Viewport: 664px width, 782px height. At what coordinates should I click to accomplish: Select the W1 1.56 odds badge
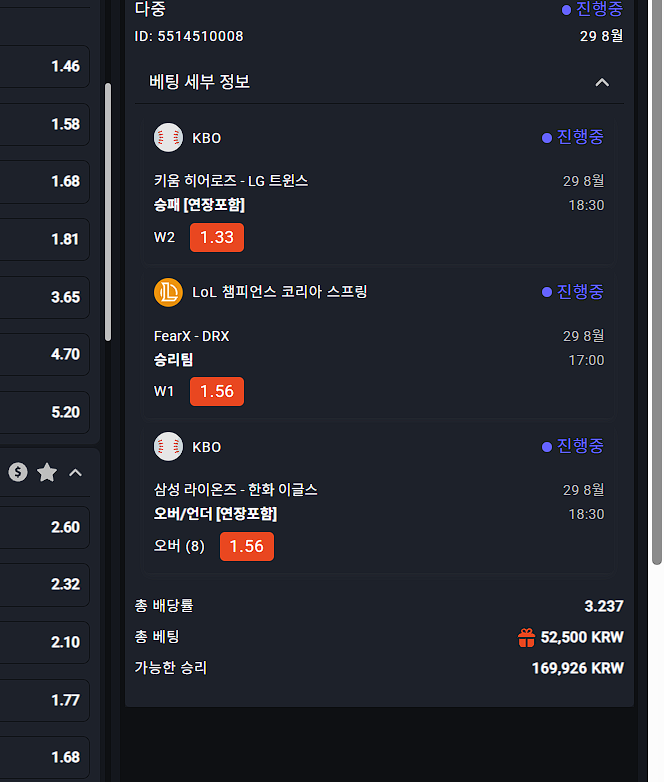coord(217,392)
